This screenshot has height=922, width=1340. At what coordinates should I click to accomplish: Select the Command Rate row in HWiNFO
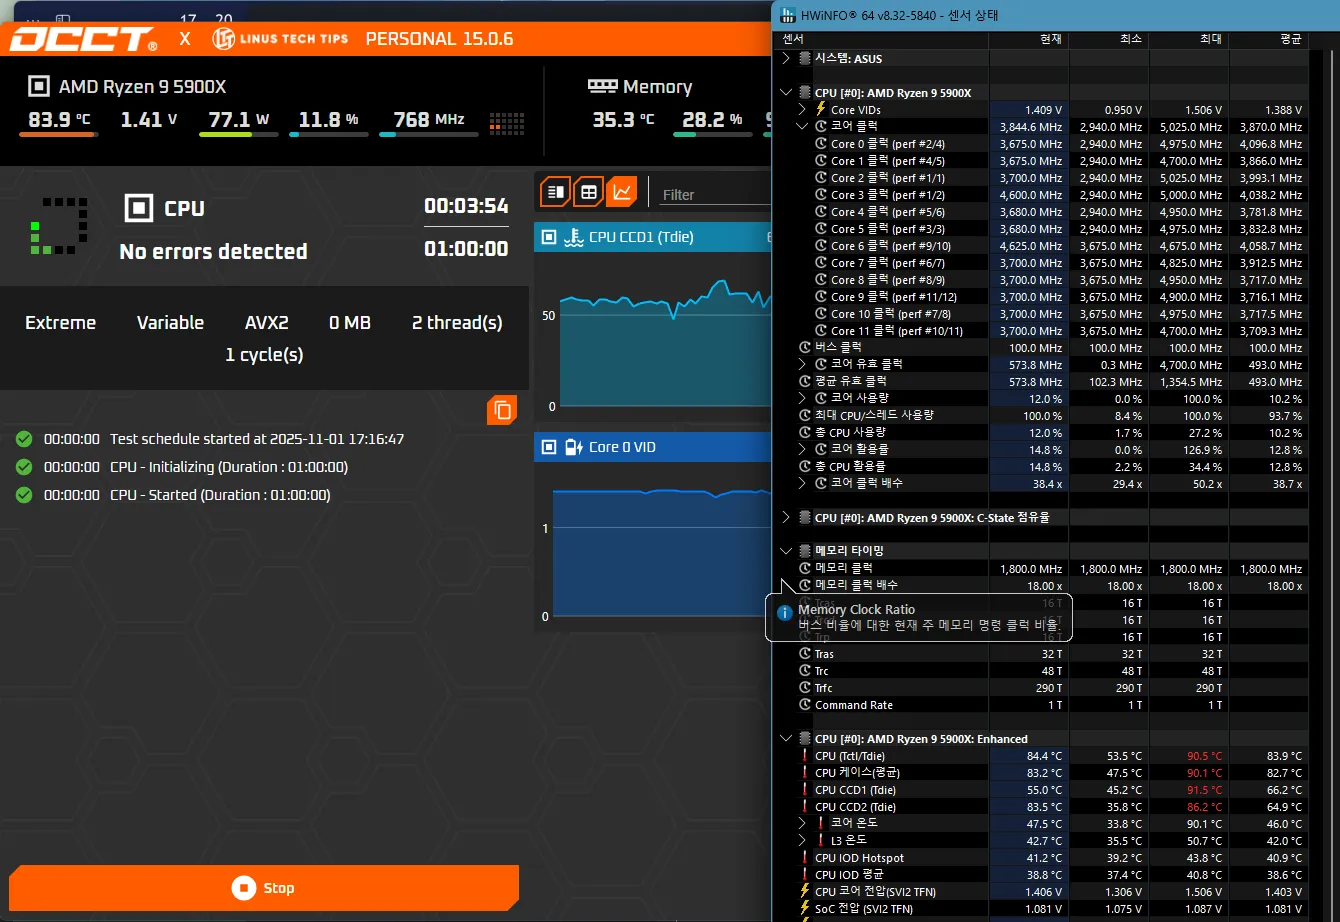pyautogui.click(x=1043, y=705)
